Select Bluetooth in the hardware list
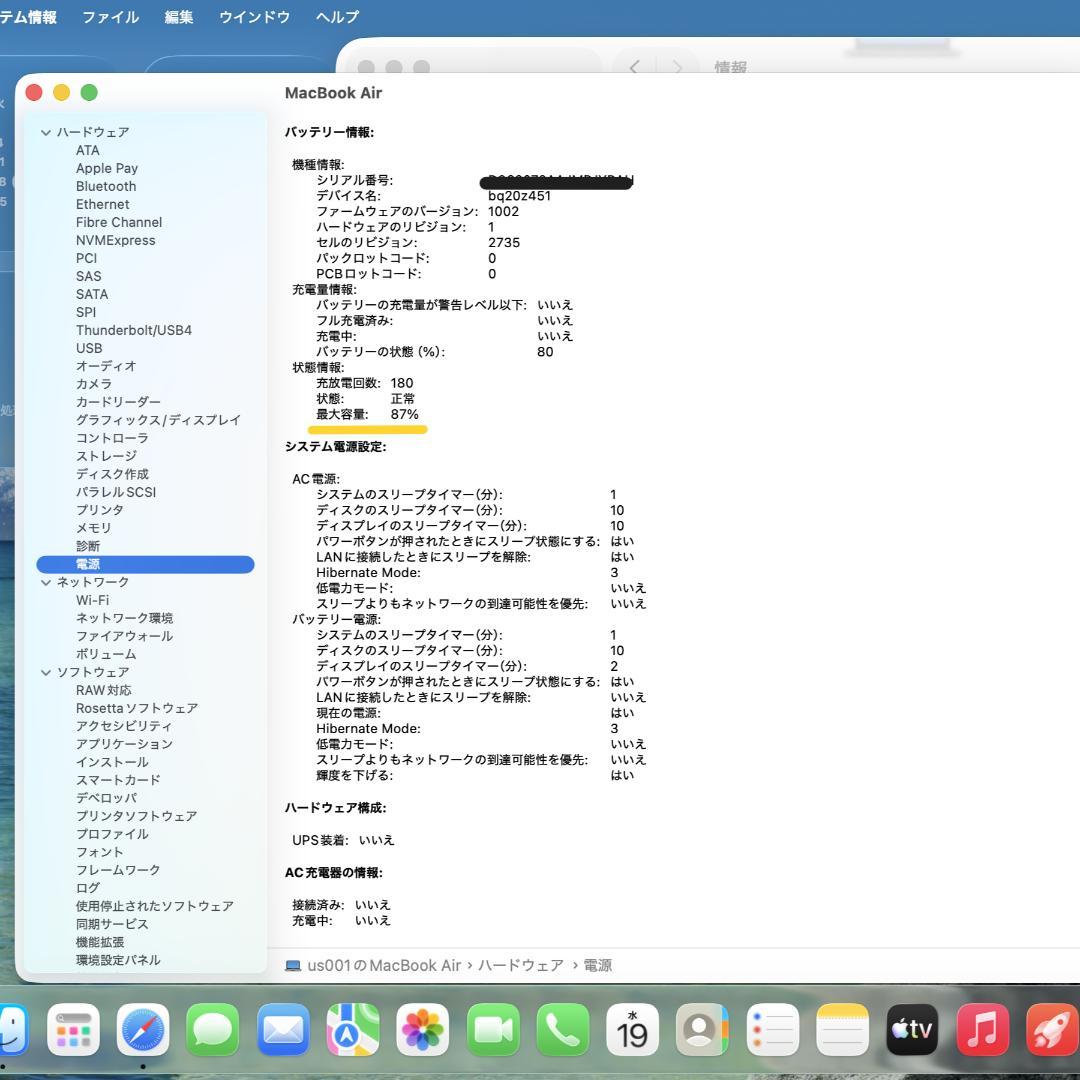Screen dimensions: 1080x1080 106,186
